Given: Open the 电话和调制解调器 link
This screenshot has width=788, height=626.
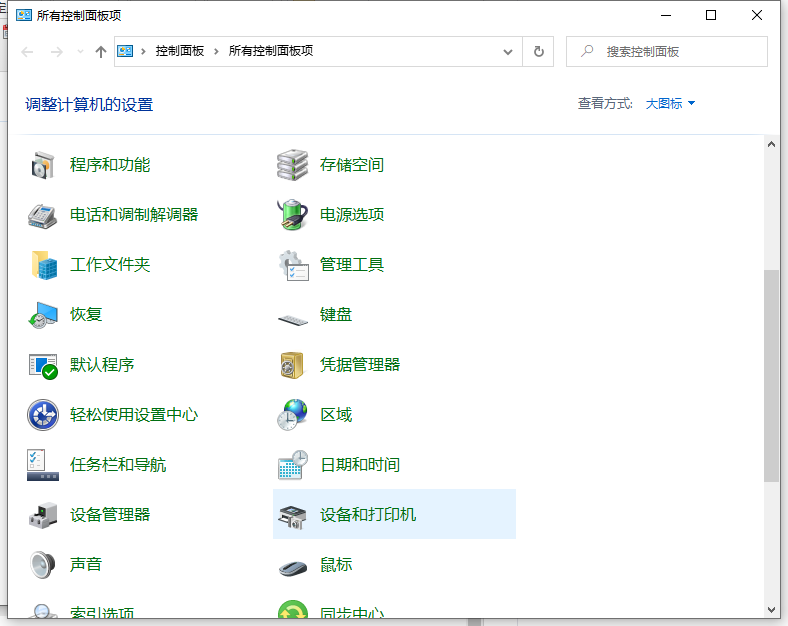Looking at the screenshot, I should click(134, 215).
